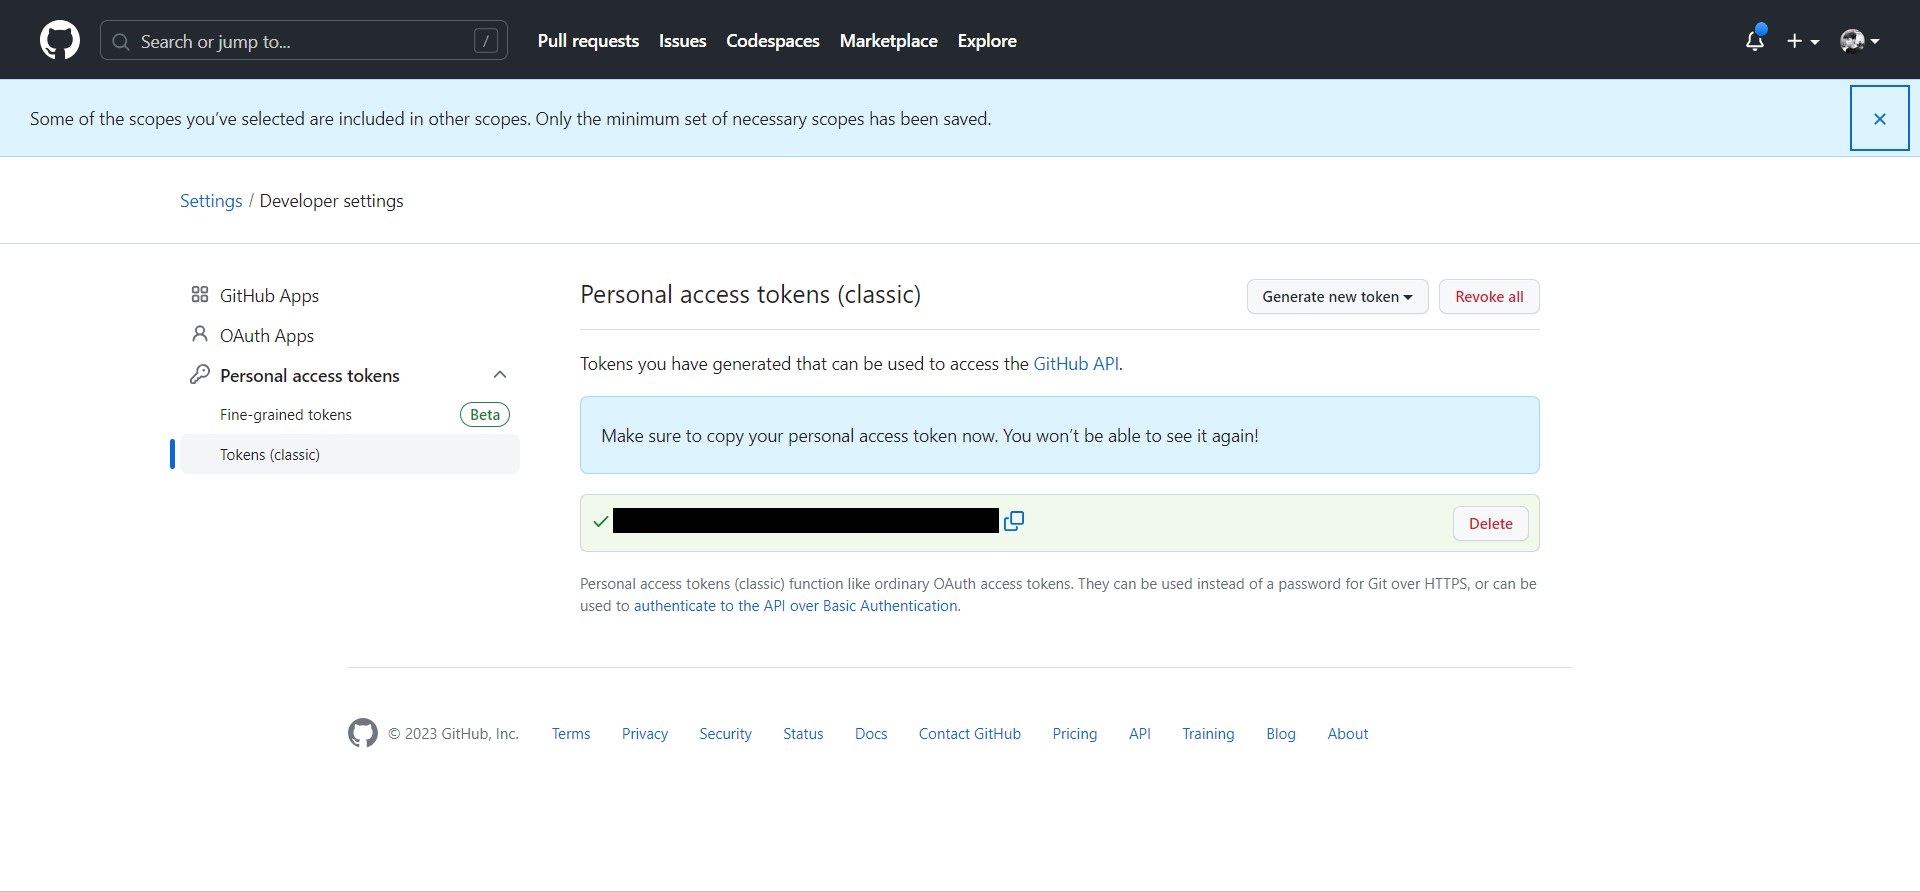This screenshot has width=1920, height=892.
Task: Open Contact GitHub footer link
Action: [x=970, y=734]
